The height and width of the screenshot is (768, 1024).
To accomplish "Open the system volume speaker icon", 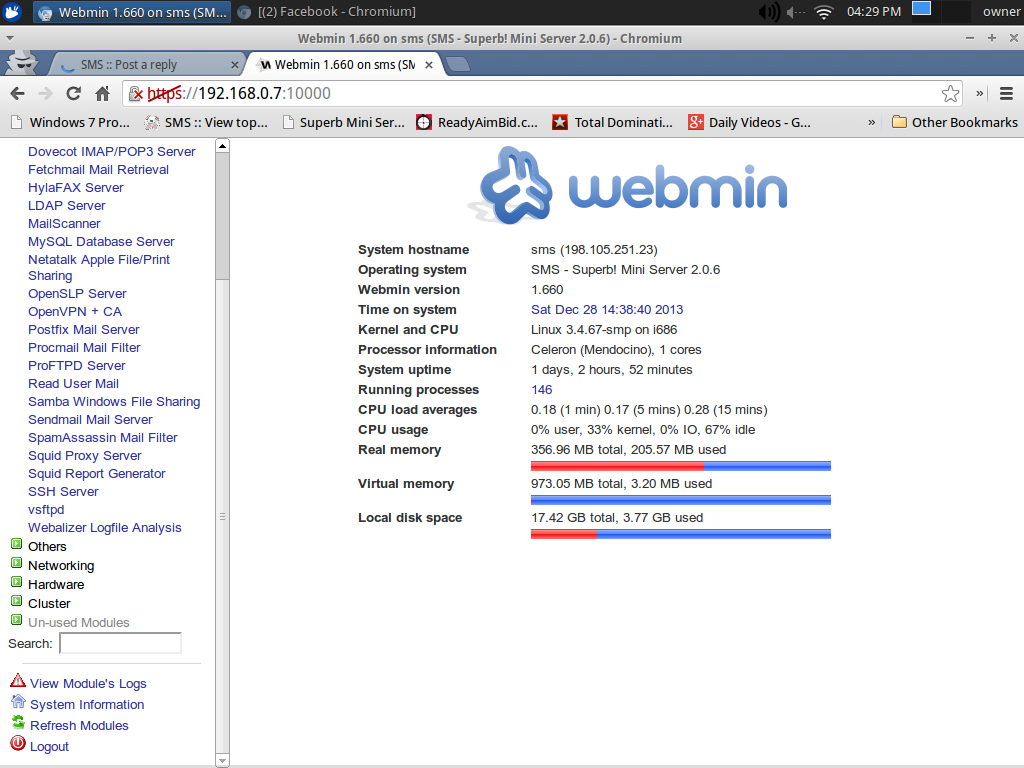I will point(768,12).
